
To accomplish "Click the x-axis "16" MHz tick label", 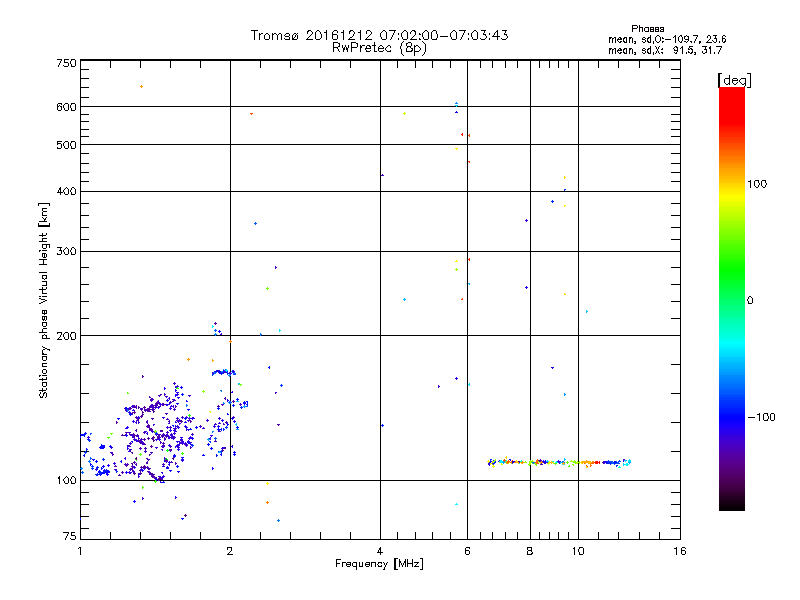I will click(680, 551).
